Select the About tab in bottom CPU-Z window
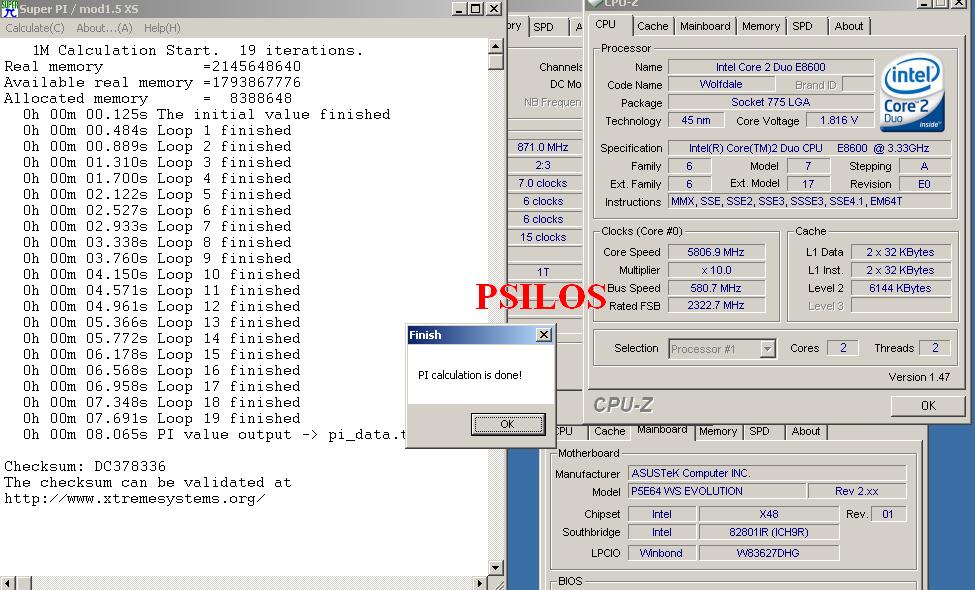975x590 pixels. (x=806, y=431)
